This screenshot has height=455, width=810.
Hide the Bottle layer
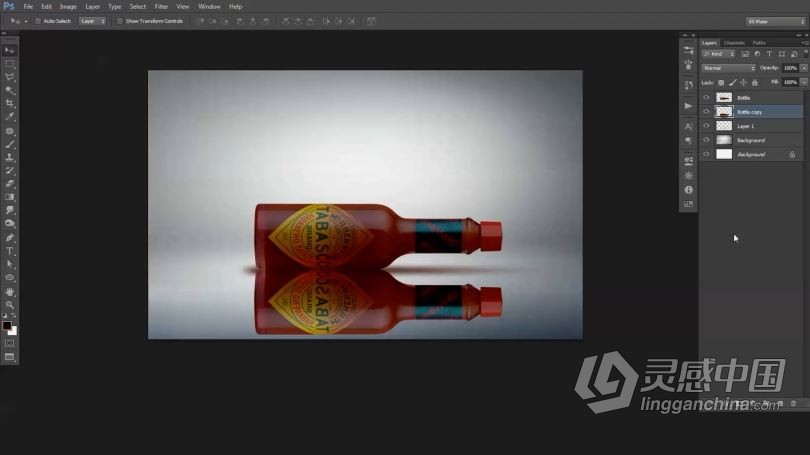706,98
